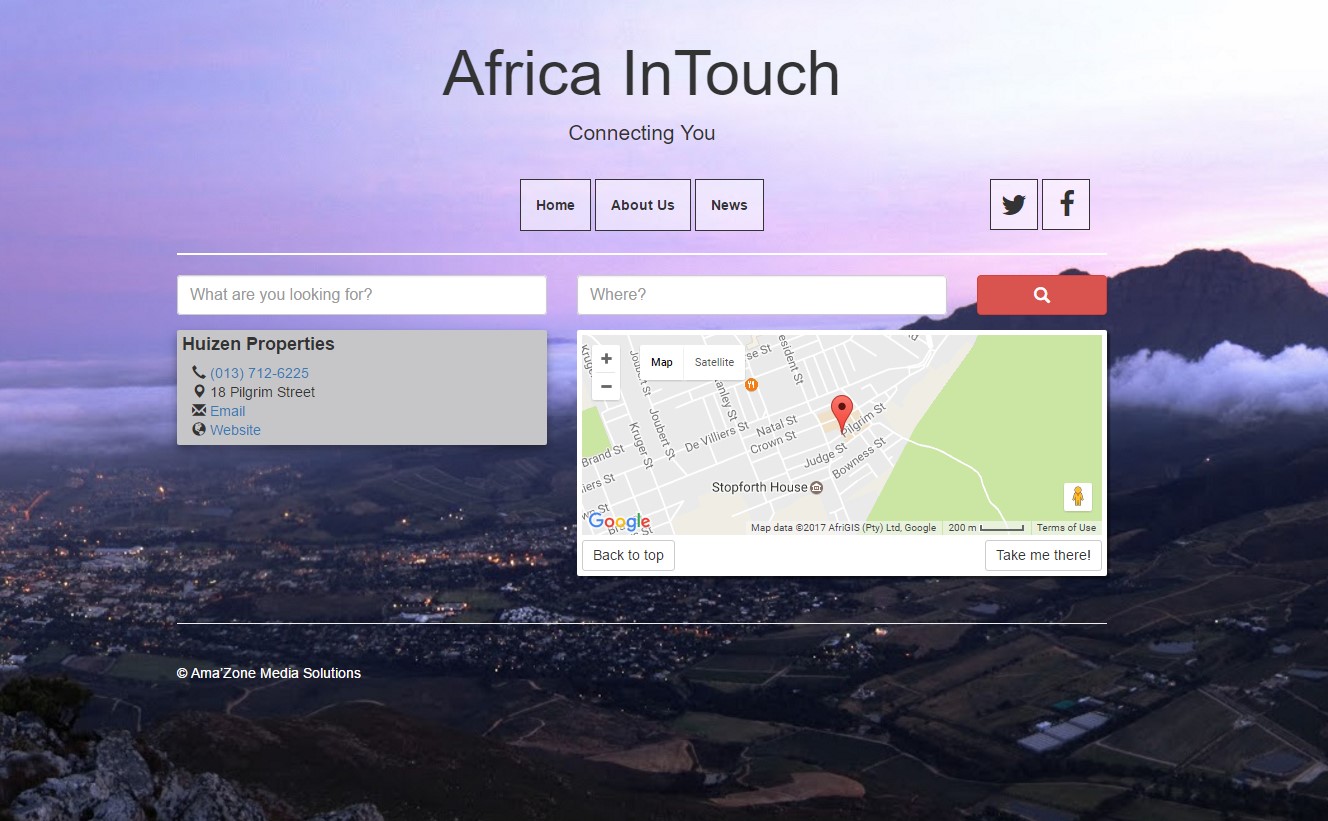Switch map to Satellite view
The height and width of the screenshot is (821, 1328).
tap(714, 362)
